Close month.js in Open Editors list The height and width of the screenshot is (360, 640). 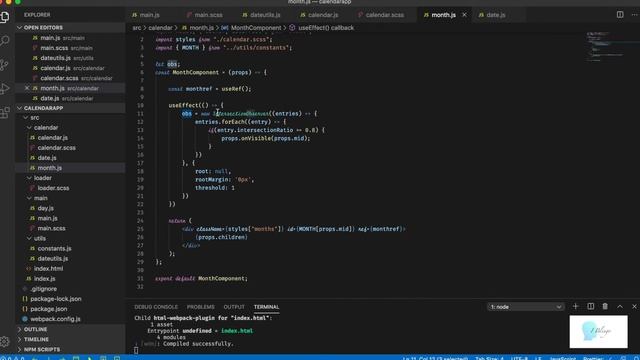tap(27, 88)
